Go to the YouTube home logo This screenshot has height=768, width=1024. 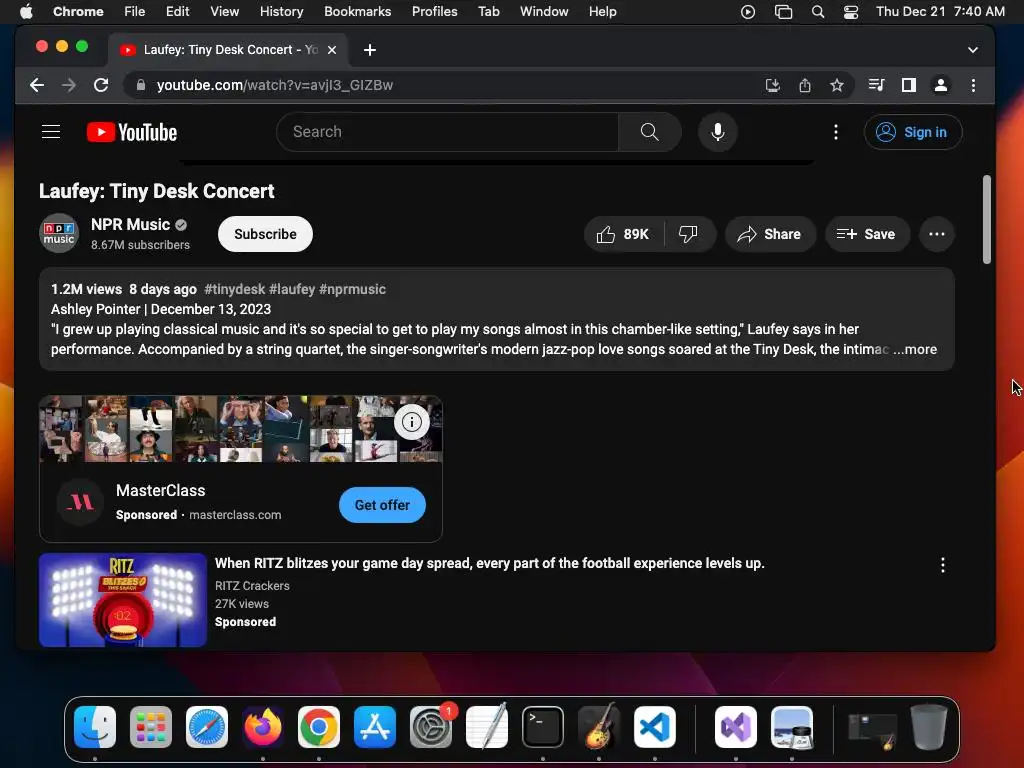(132, 132)
